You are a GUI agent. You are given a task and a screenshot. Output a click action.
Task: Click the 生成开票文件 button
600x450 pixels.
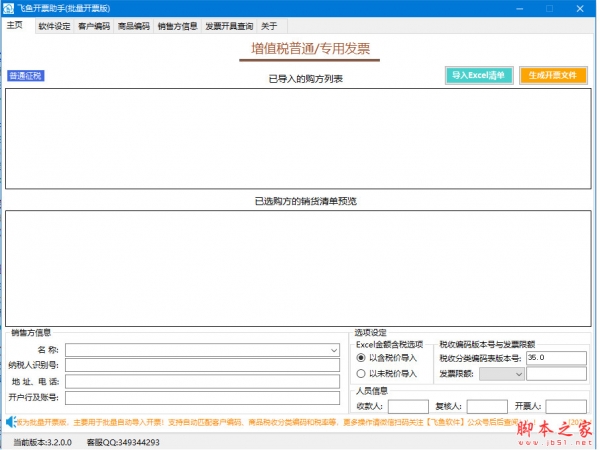tap(554, 75)
